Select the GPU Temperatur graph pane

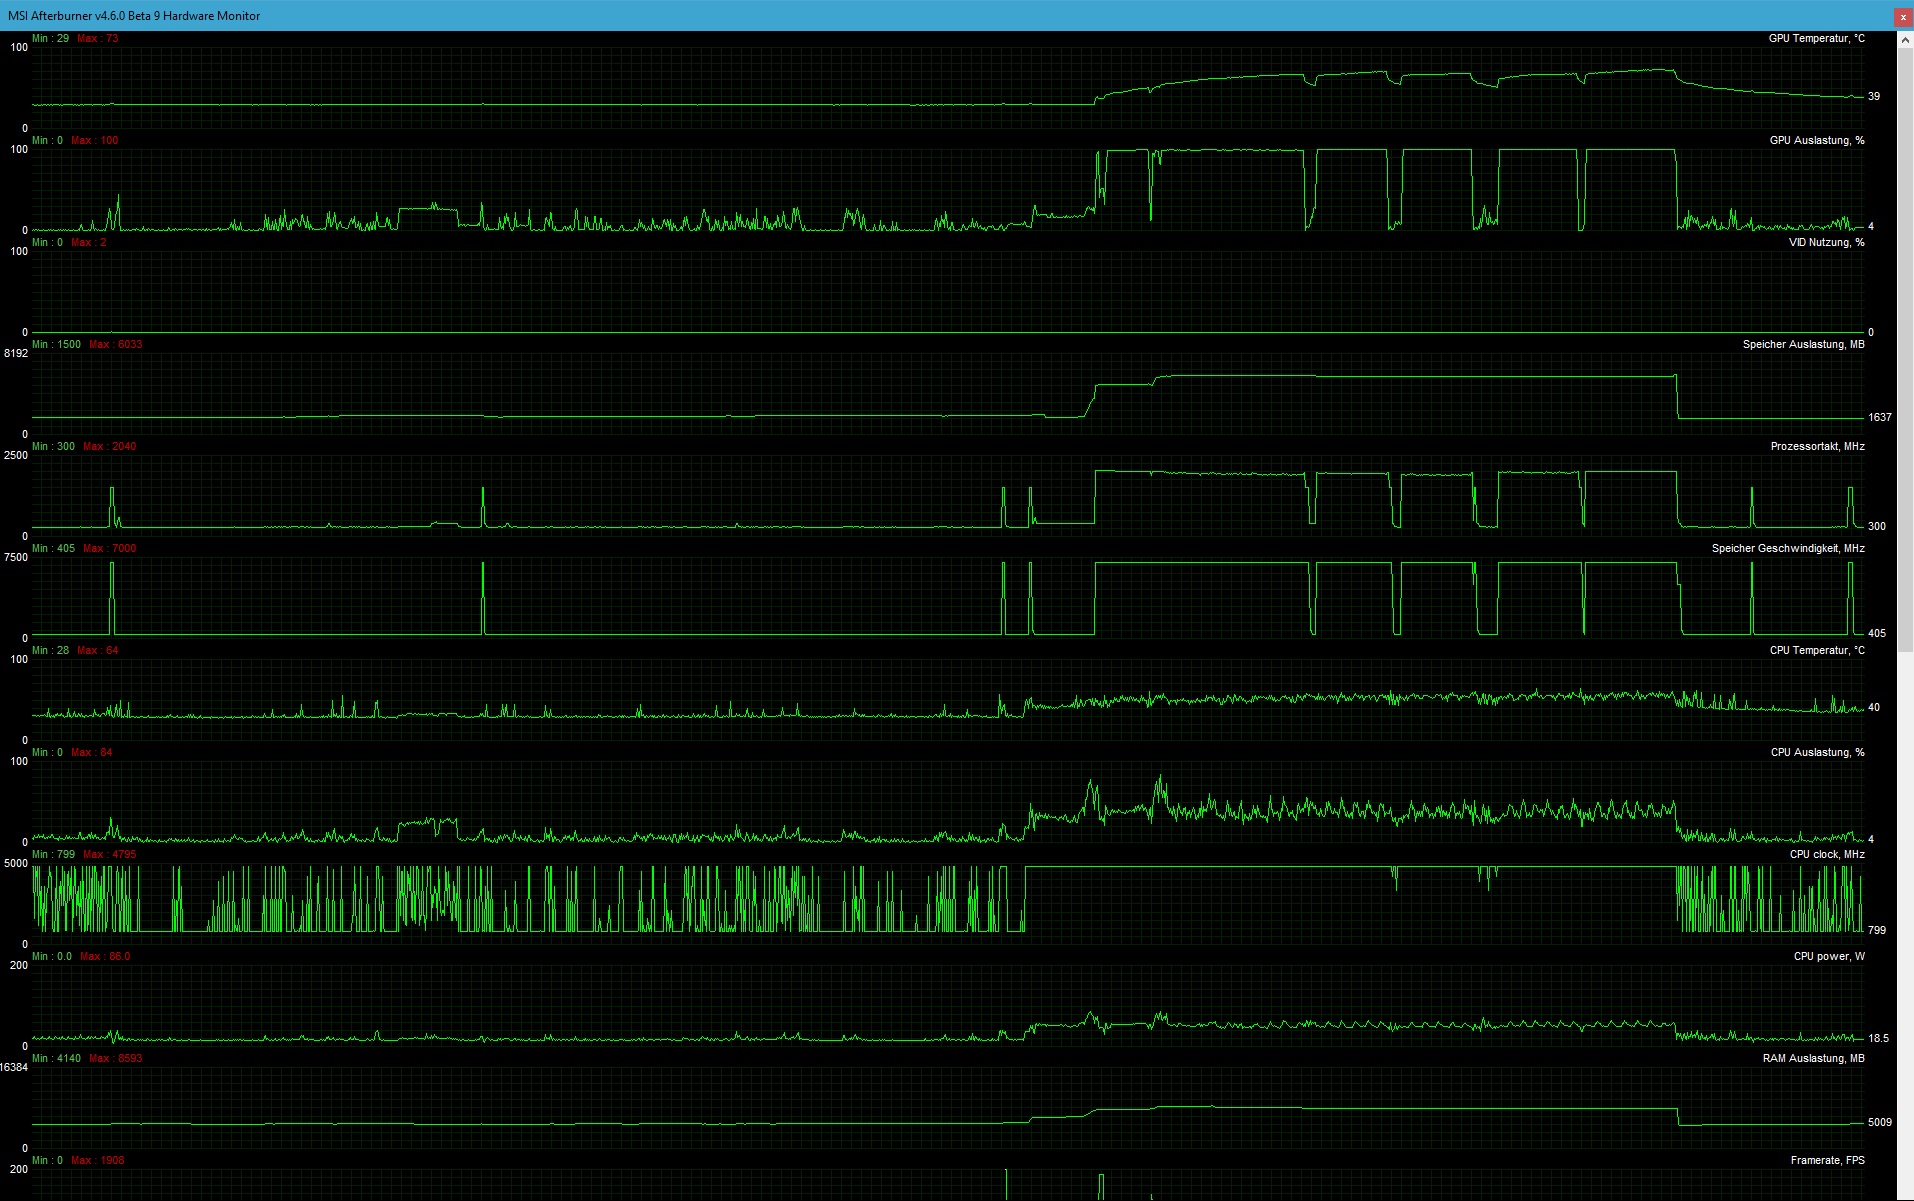900,85
